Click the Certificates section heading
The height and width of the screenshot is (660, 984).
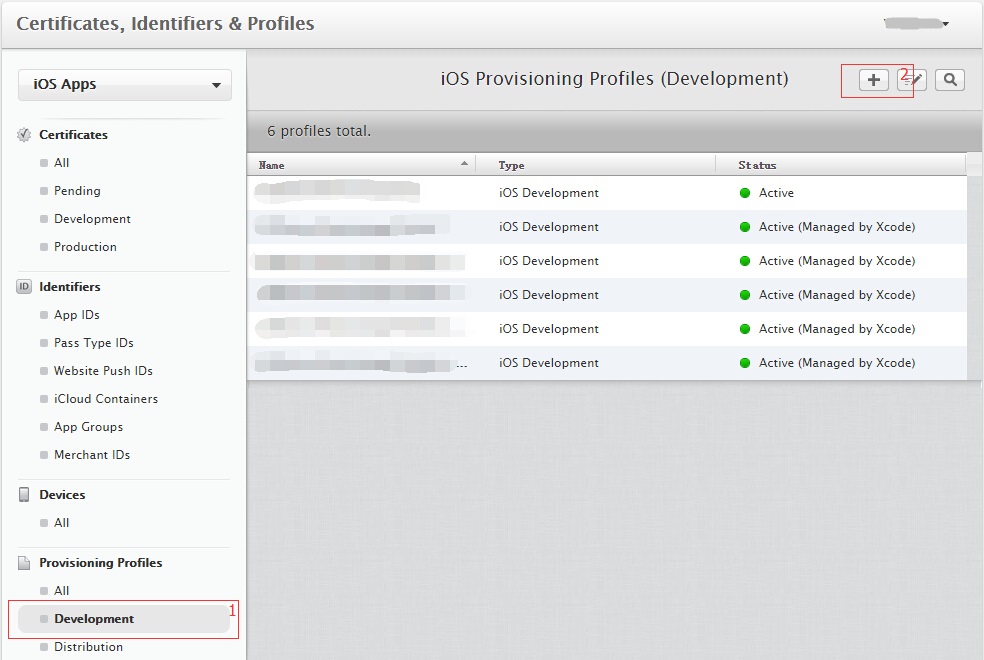tap(73, 135)
